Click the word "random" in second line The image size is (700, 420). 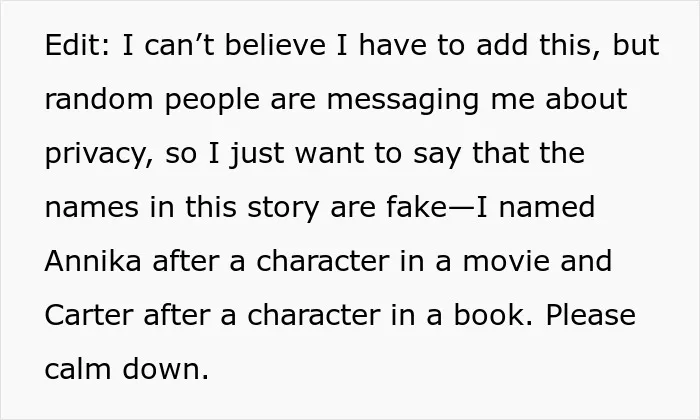coord(99,99)
